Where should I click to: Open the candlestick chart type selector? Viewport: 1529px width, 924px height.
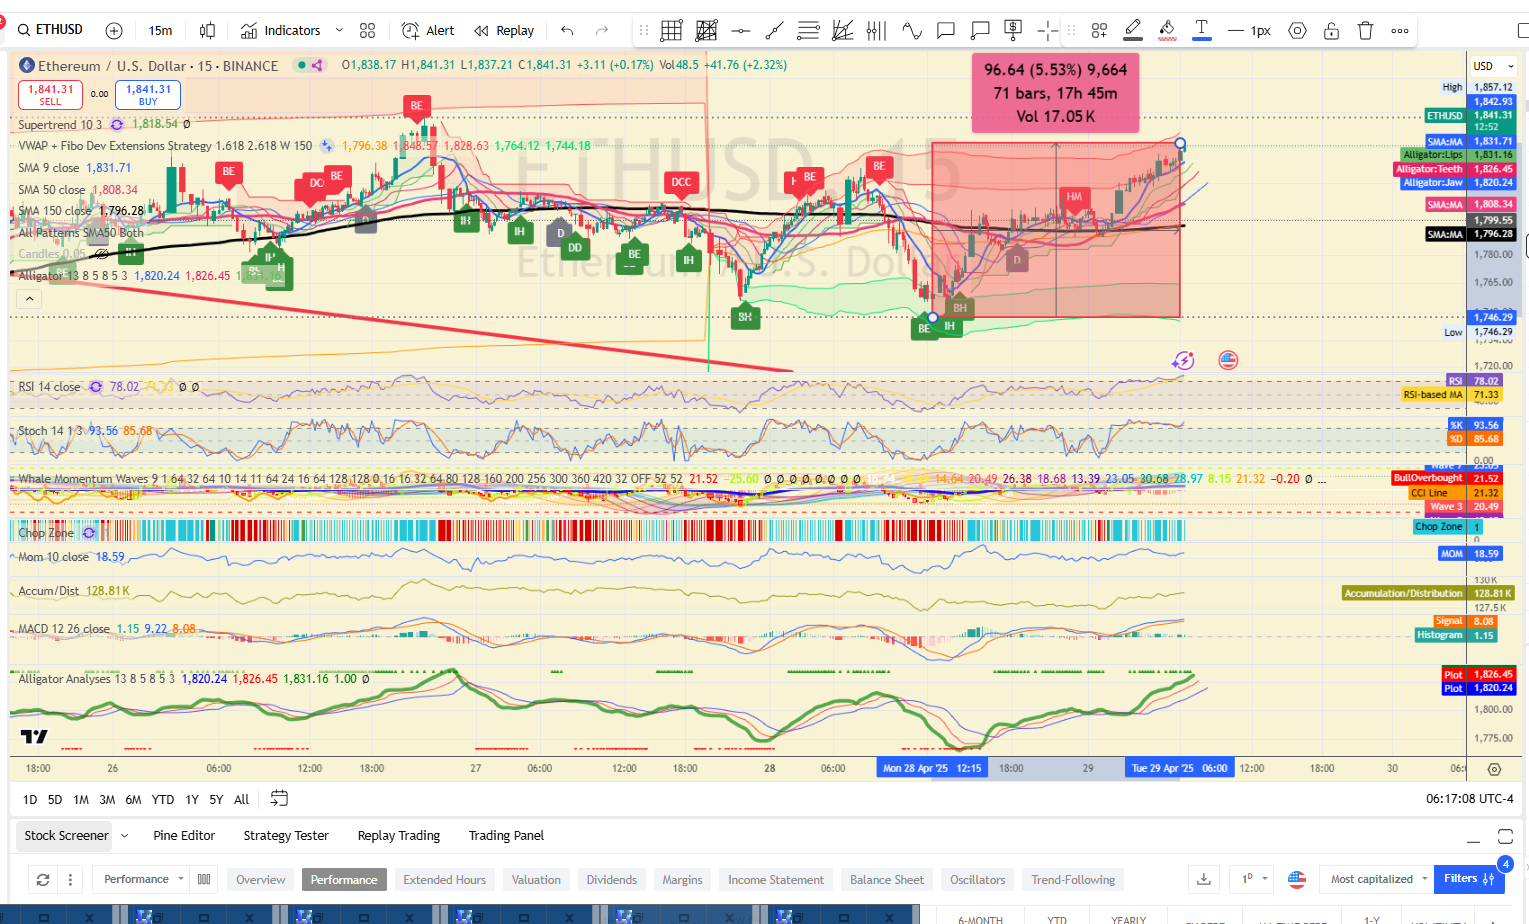coord(207,31)
